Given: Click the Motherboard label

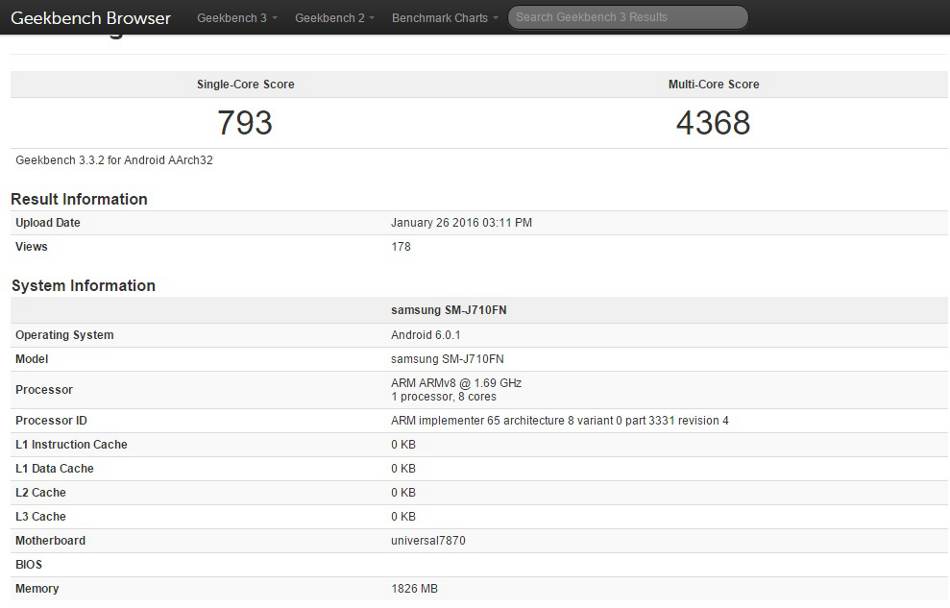Looking at the screenshot, I should coord(50,541).
